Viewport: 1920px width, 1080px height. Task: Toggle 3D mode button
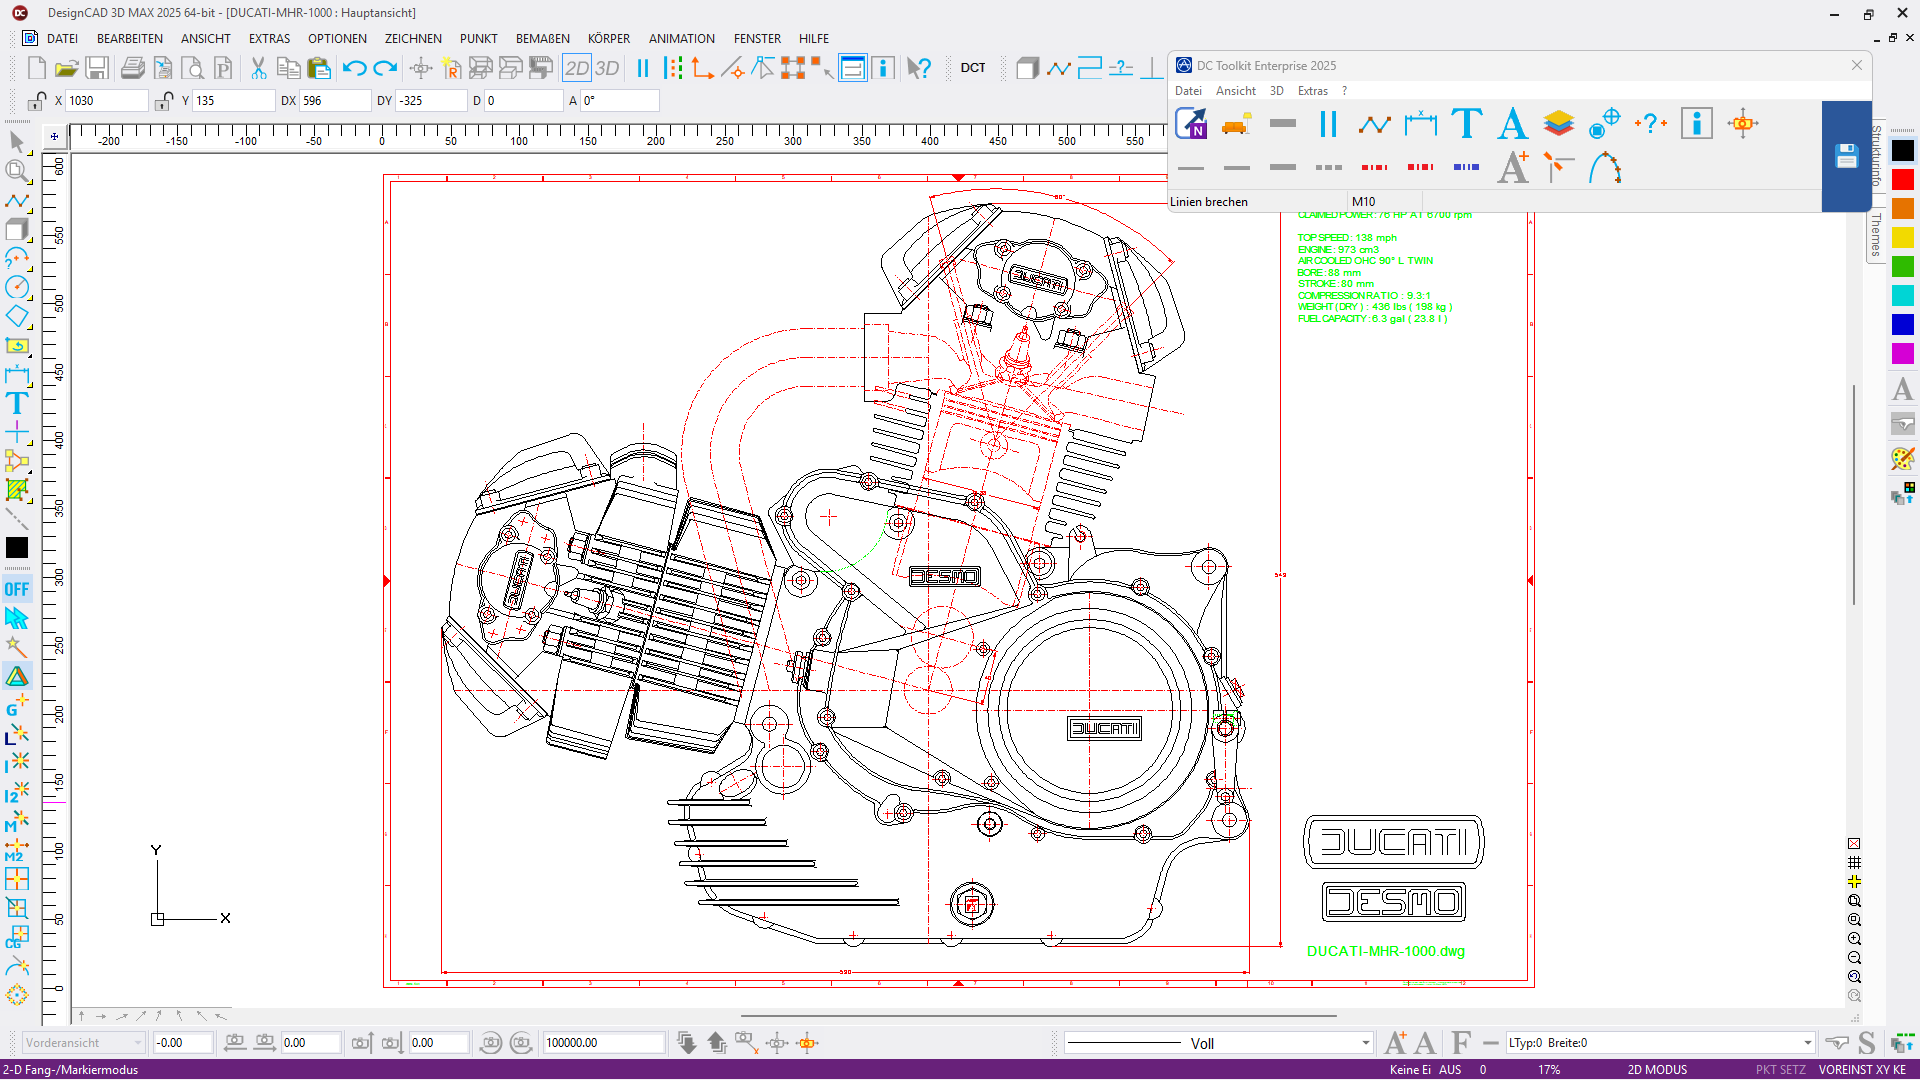point(607,68)
